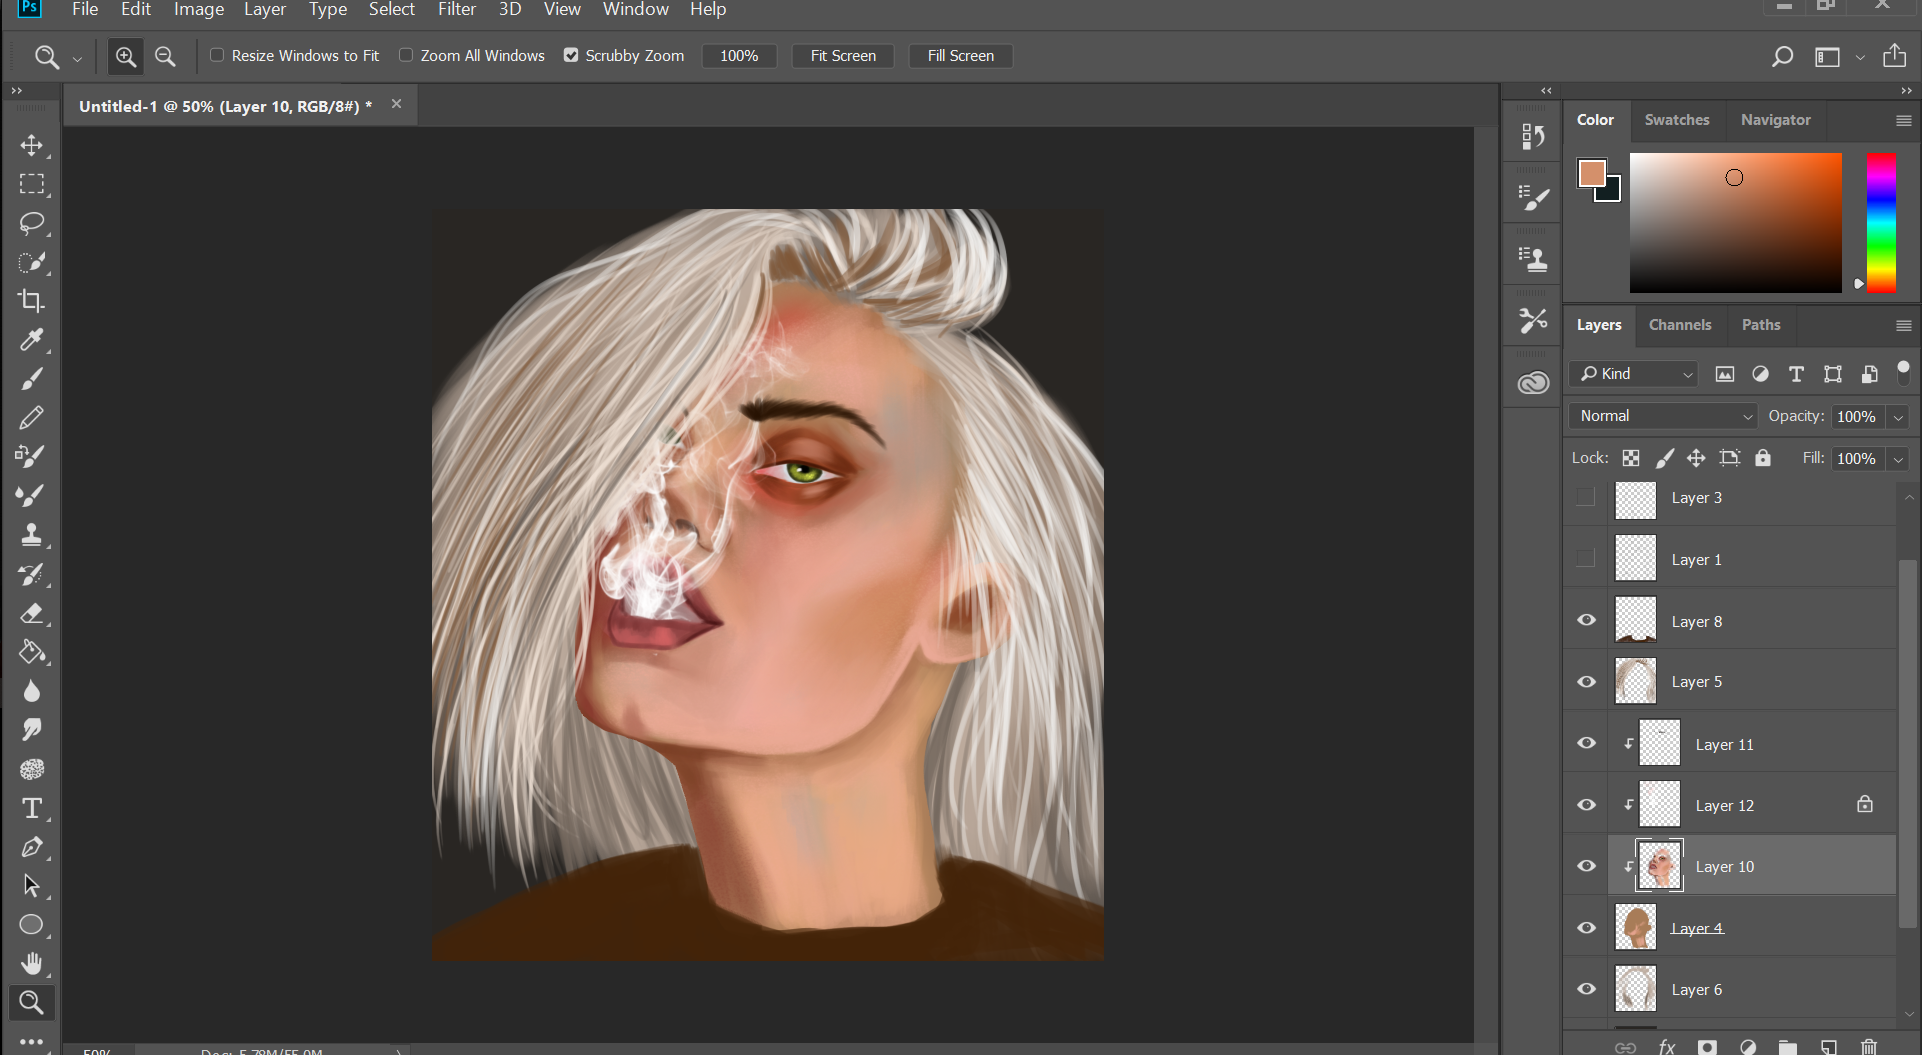Select the Clone Stamp tool
1922x1055 pixels.
(x=32, y=535)
